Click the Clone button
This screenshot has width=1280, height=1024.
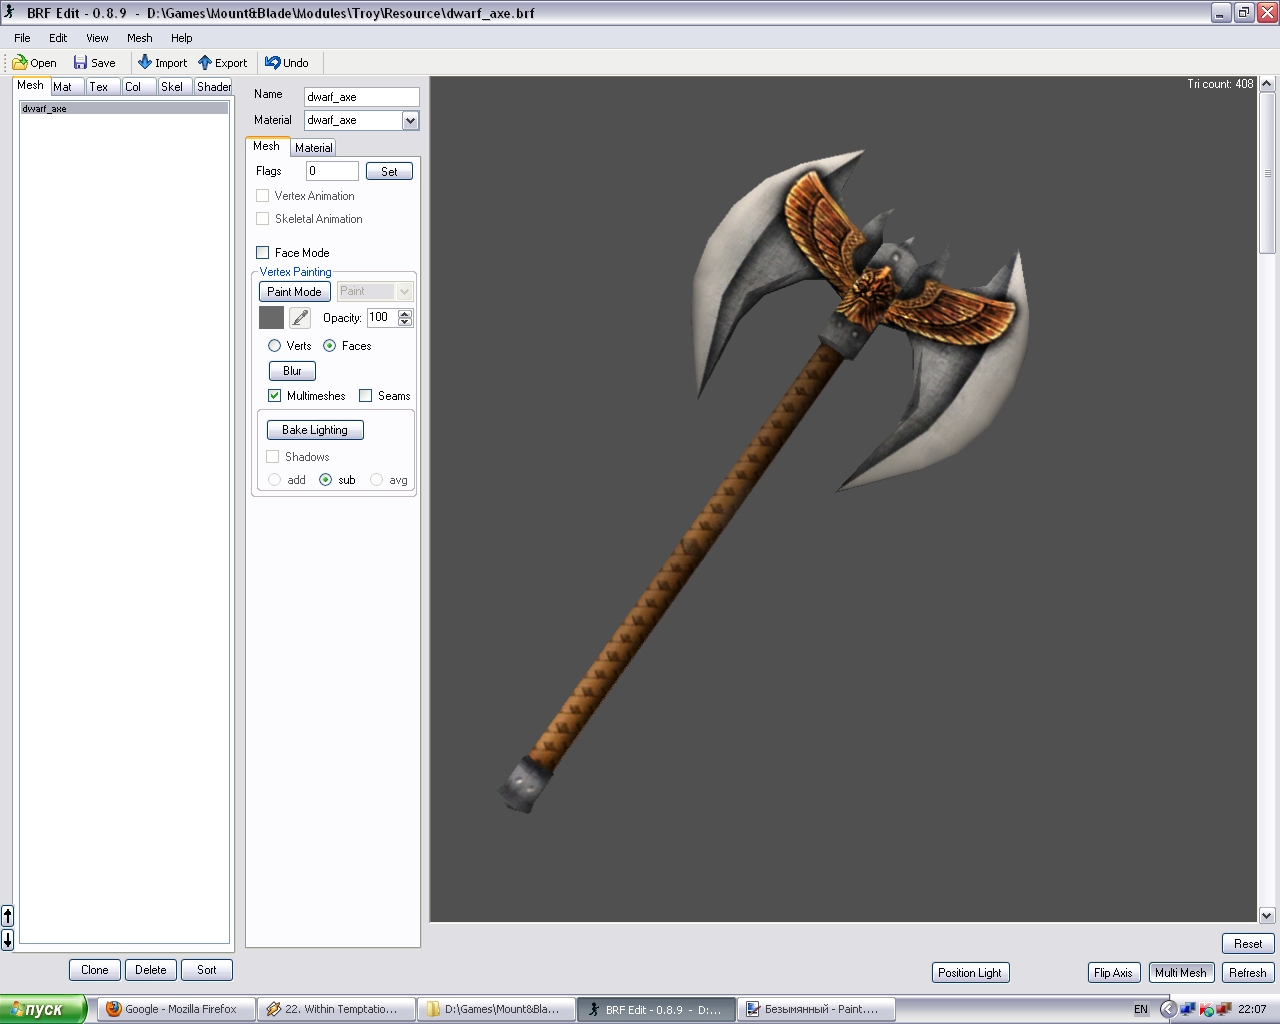pos(95,970)
